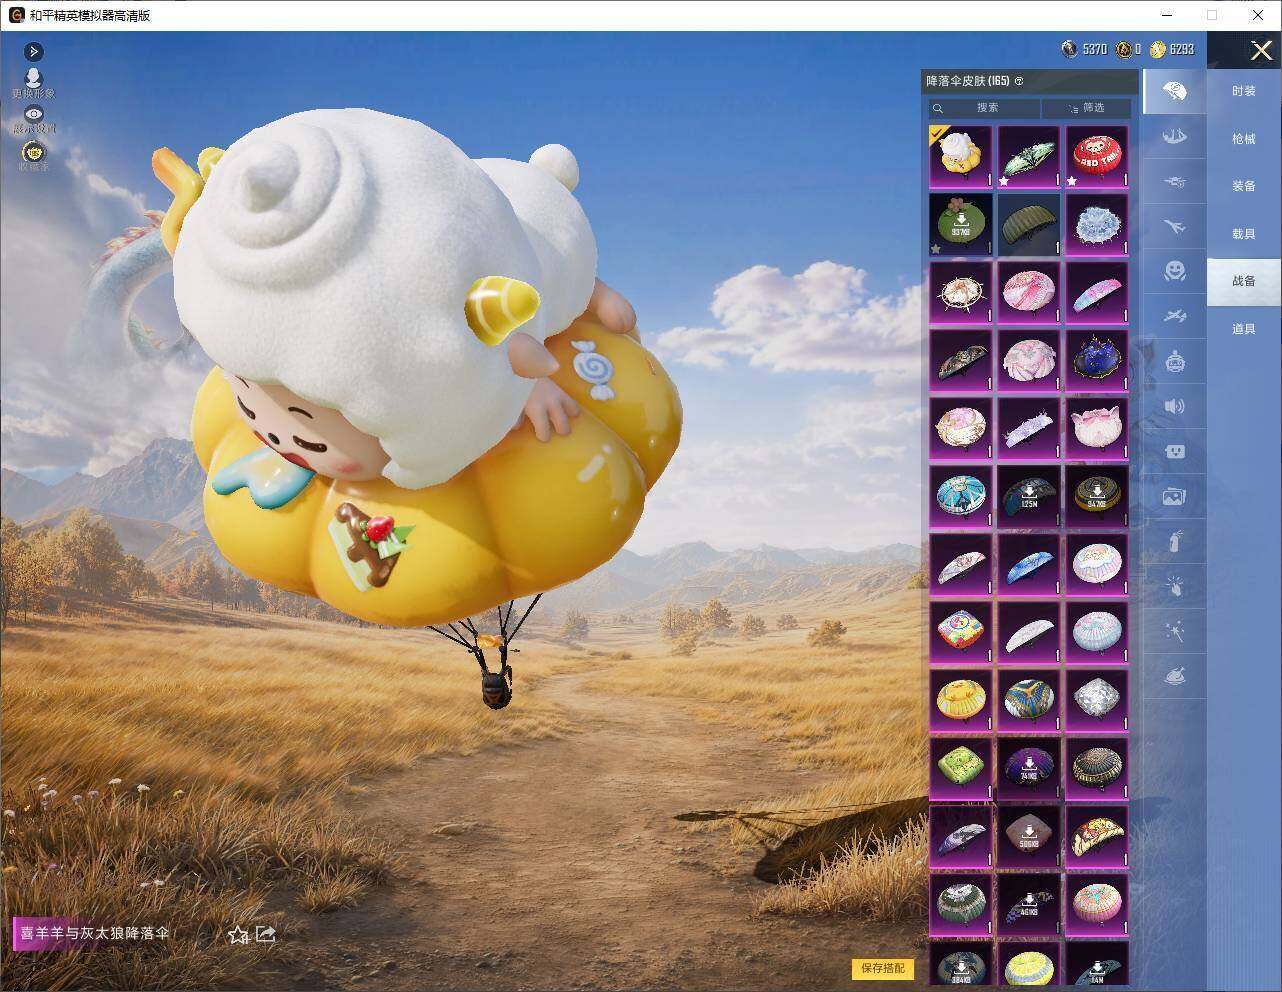Open the 筛选 filter options
The width and height of the screenshot is (1282, 992).
[1087, 108]
